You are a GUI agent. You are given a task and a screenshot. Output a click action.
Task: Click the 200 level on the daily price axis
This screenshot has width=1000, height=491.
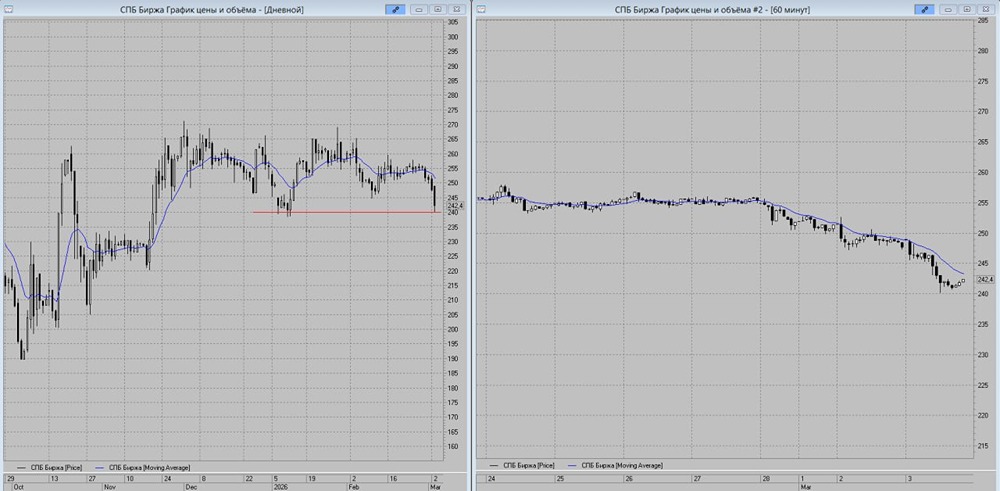coord(452,330)
